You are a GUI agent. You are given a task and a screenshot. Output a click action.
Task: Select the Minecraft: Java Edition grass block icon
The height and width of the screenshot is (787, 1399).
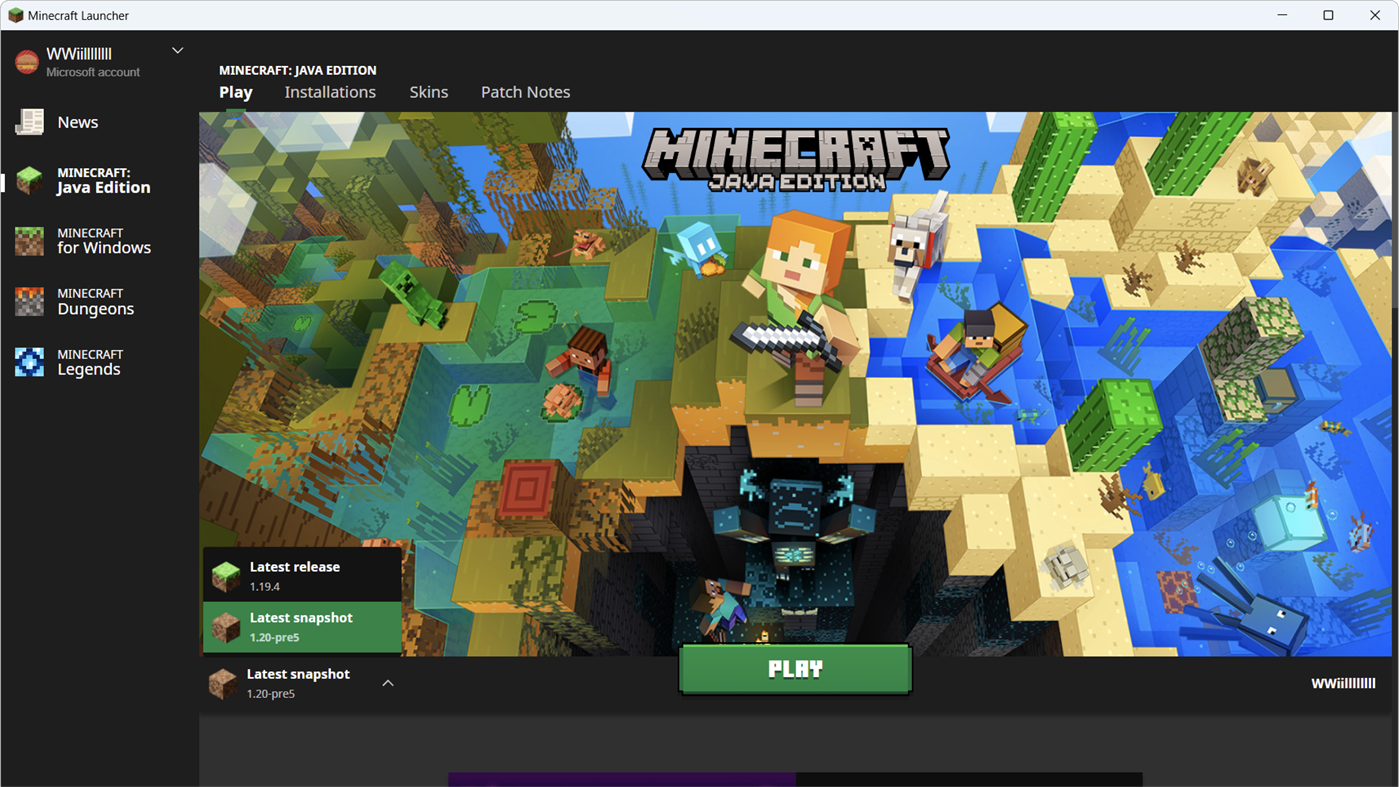point(28,180)
